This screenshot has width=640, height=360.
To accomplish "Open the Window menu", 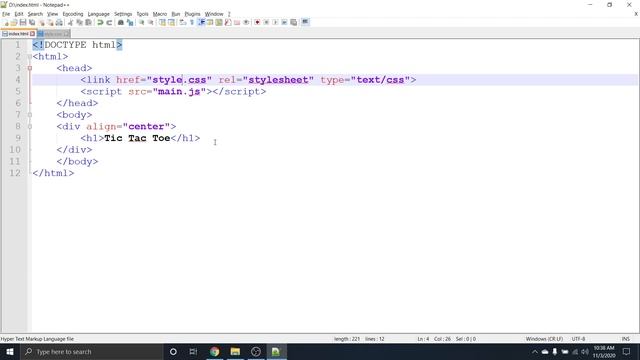I will 214,14.
